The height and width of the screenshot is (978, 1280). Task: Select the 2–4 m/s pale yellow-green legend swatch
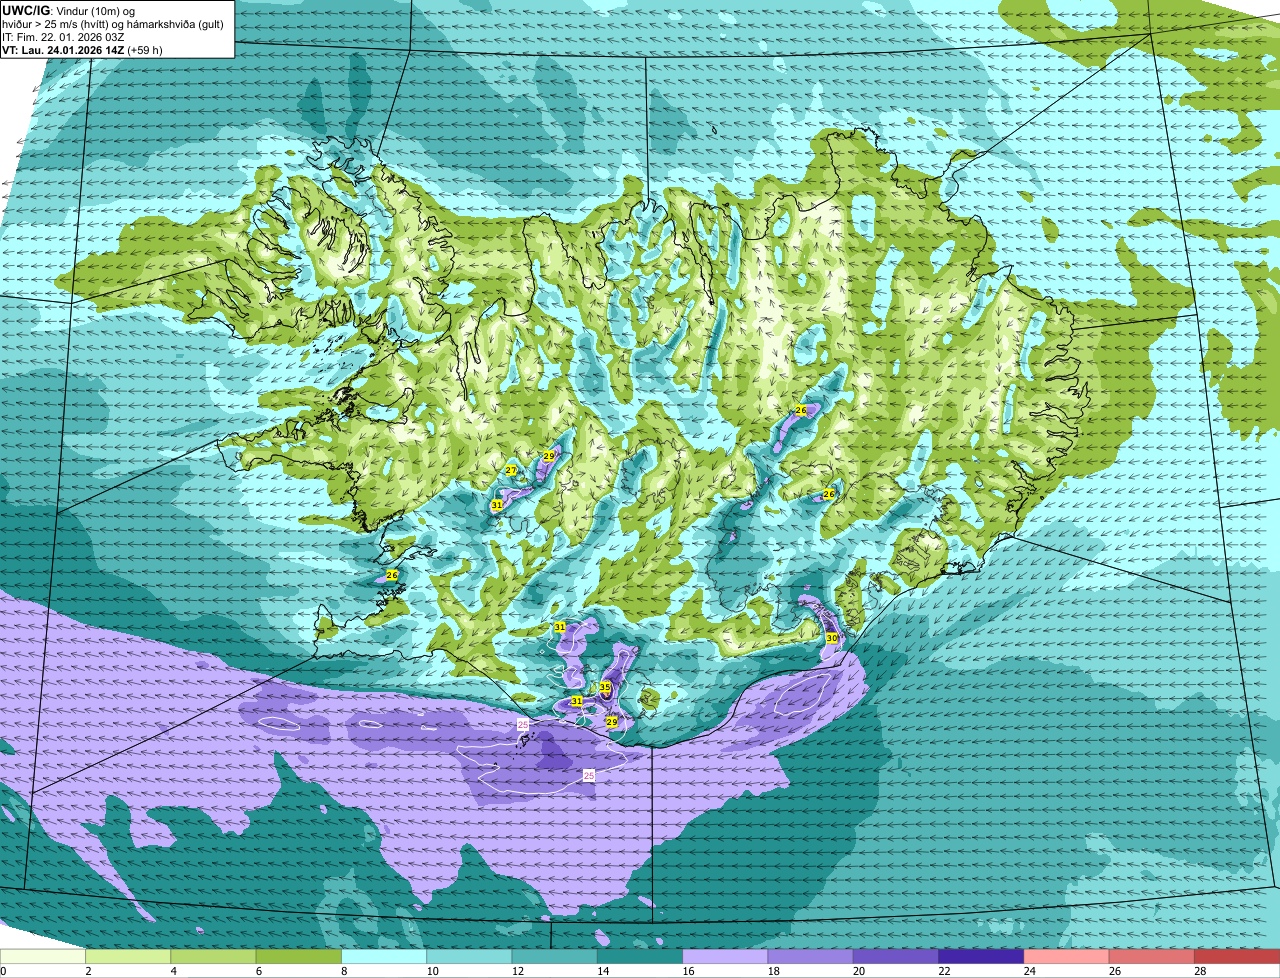128,956
